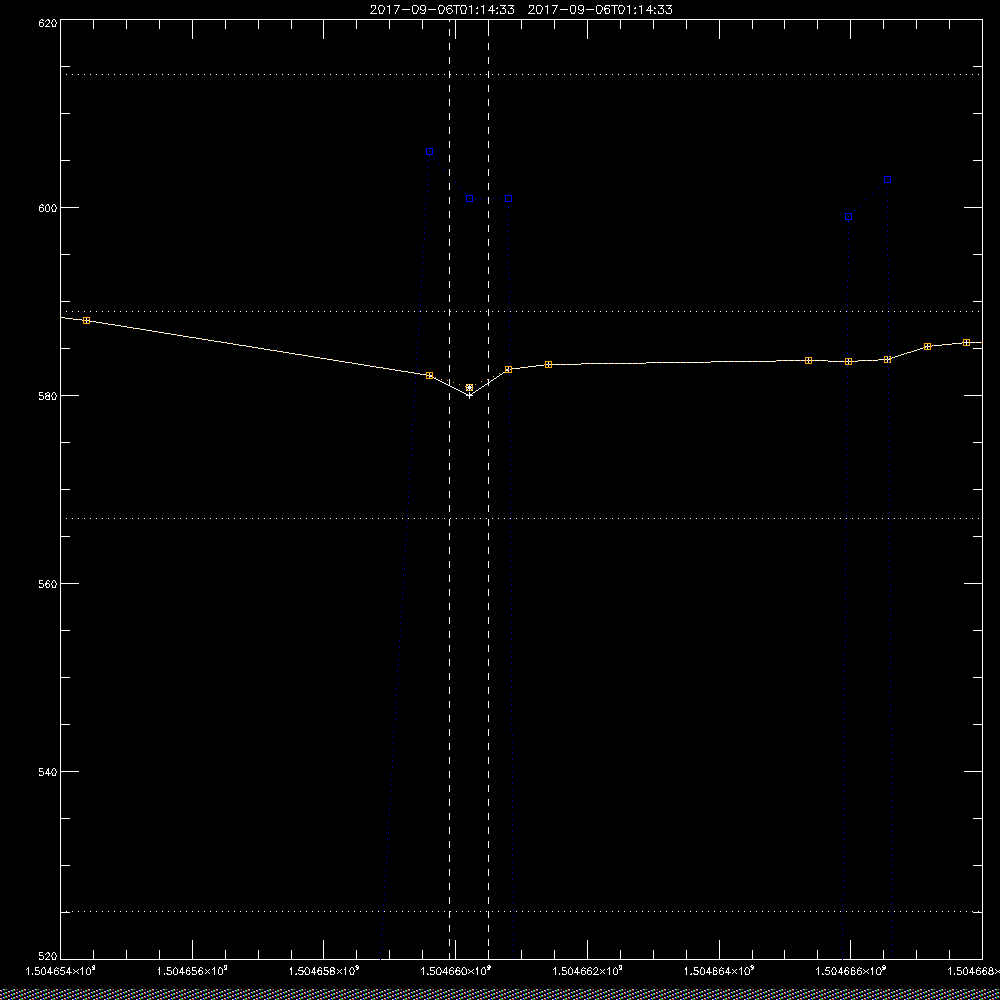Viewport: 1000px width, 1000px height.
Task: Click the 1.504662×10⁹ x-axis label
Action: click(587, 971)
